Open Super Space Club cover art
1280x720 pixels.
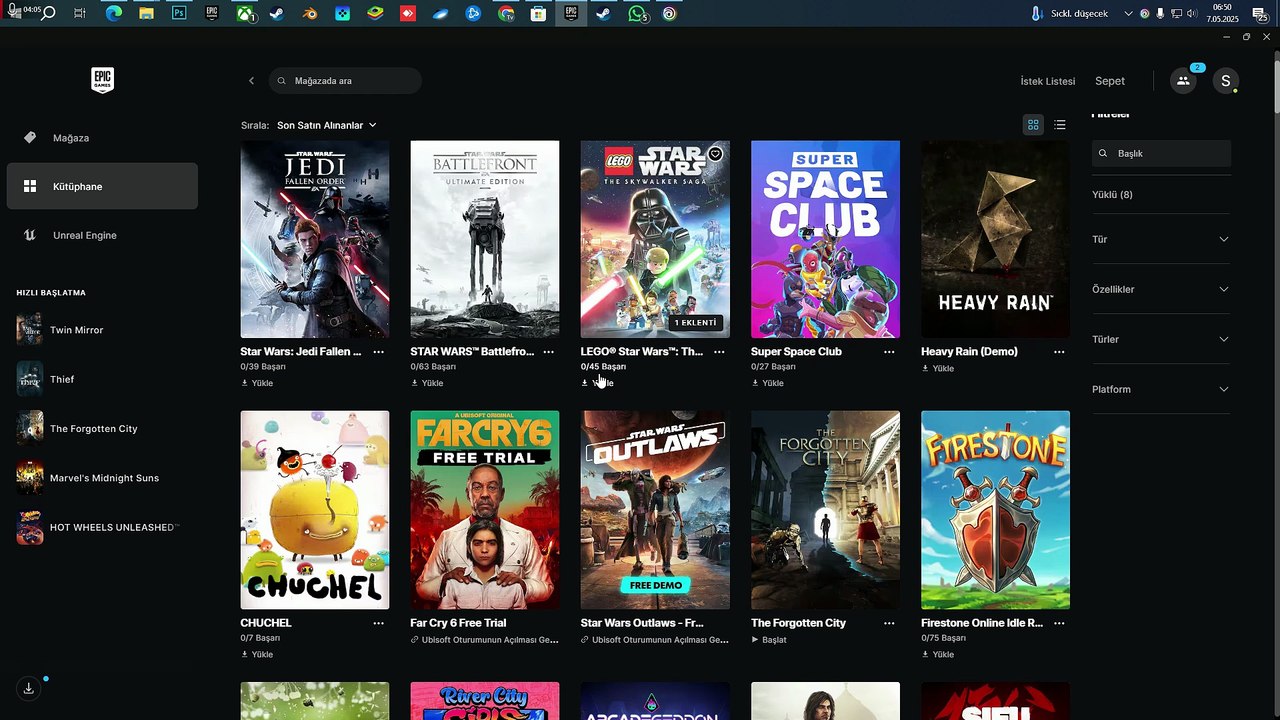tap(825, 239)
